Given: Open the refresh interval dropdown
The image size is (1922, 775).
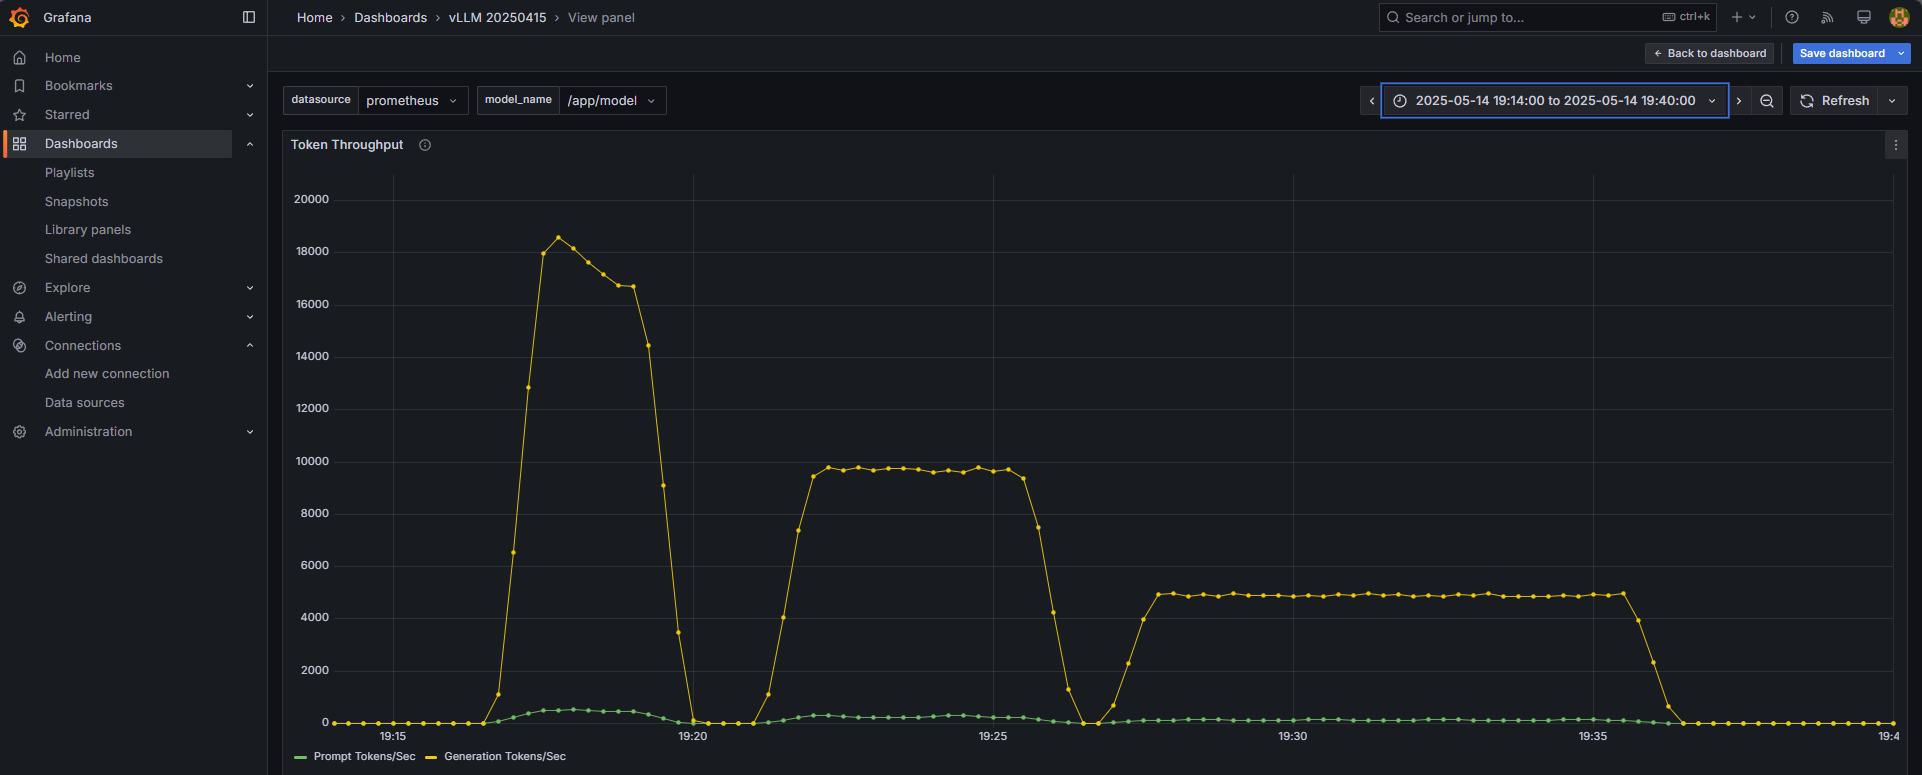Looking at the screenshot, I should click(1892, 100).
